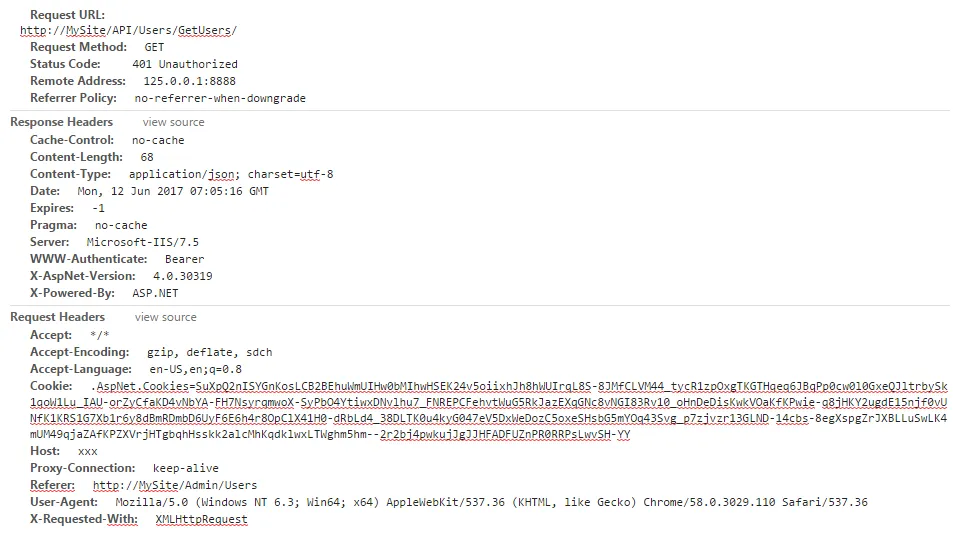Image resolution: width=953 pixels, height=552 pixels.
Task: Click the Referrer Policy value
Action: coord(220,98)
